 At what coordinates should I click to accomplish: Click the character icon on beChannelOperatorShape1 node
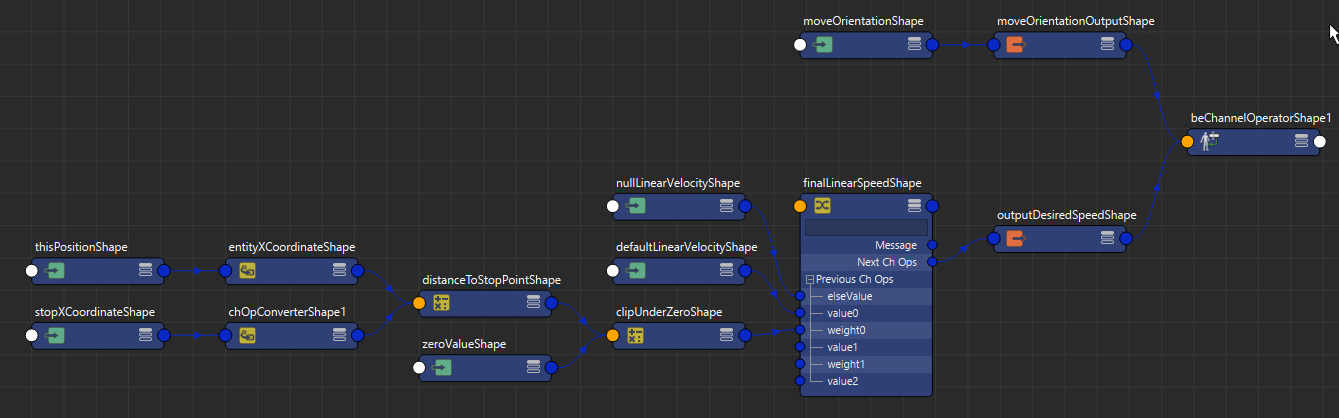(1209, 142)
